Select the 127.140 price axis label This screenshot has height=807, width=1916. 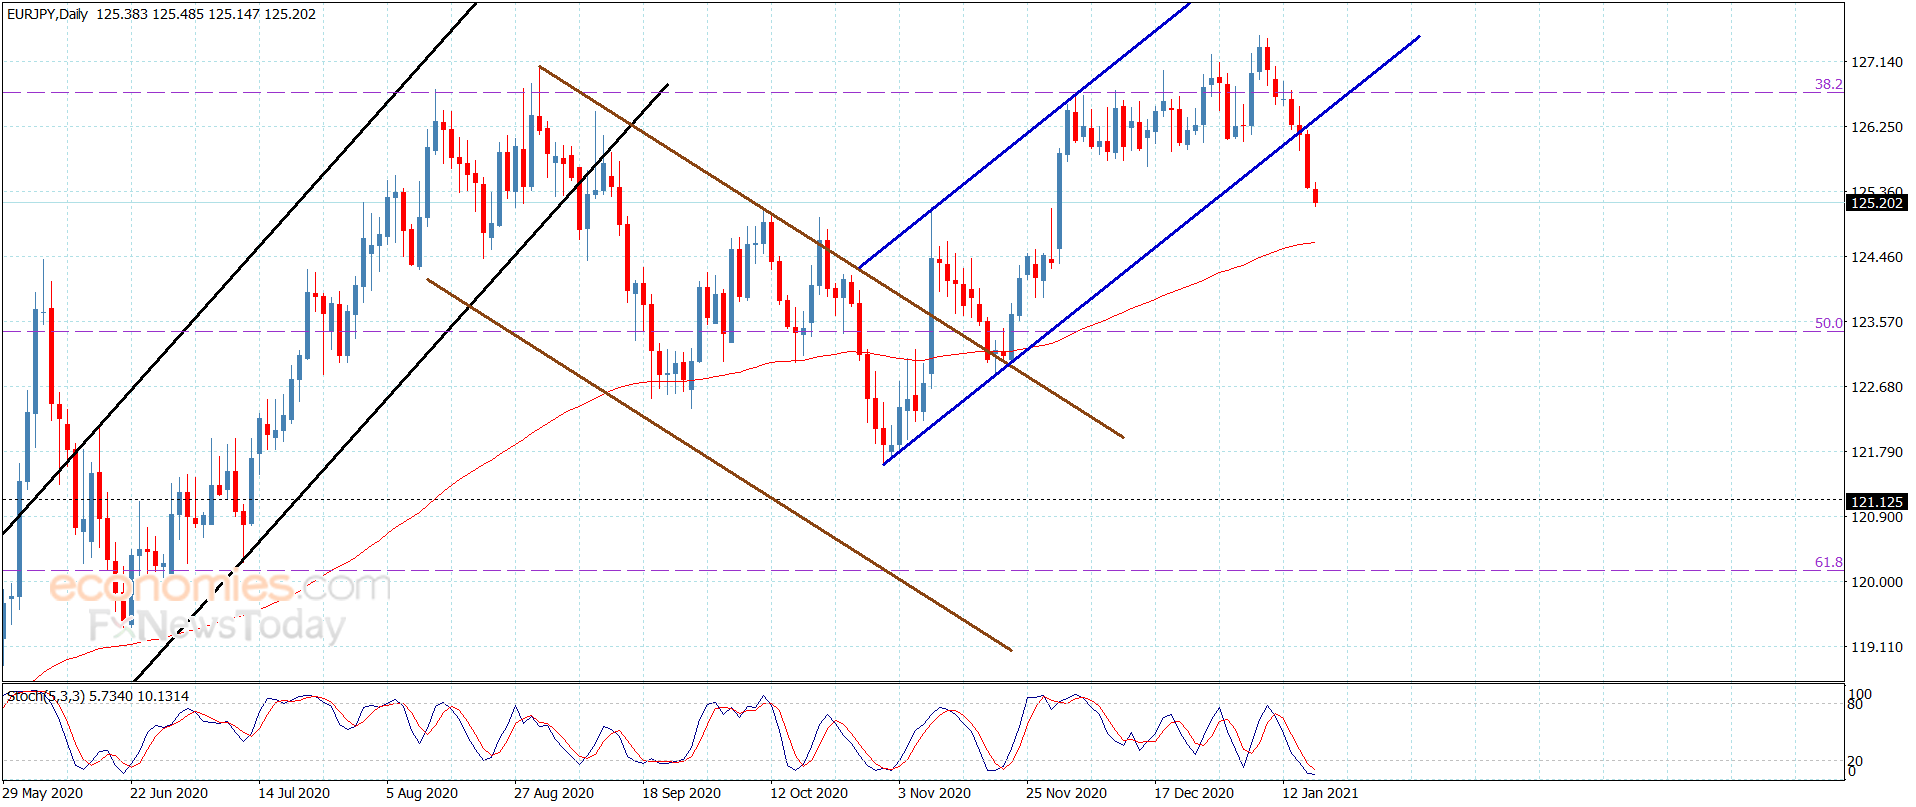1877,62
